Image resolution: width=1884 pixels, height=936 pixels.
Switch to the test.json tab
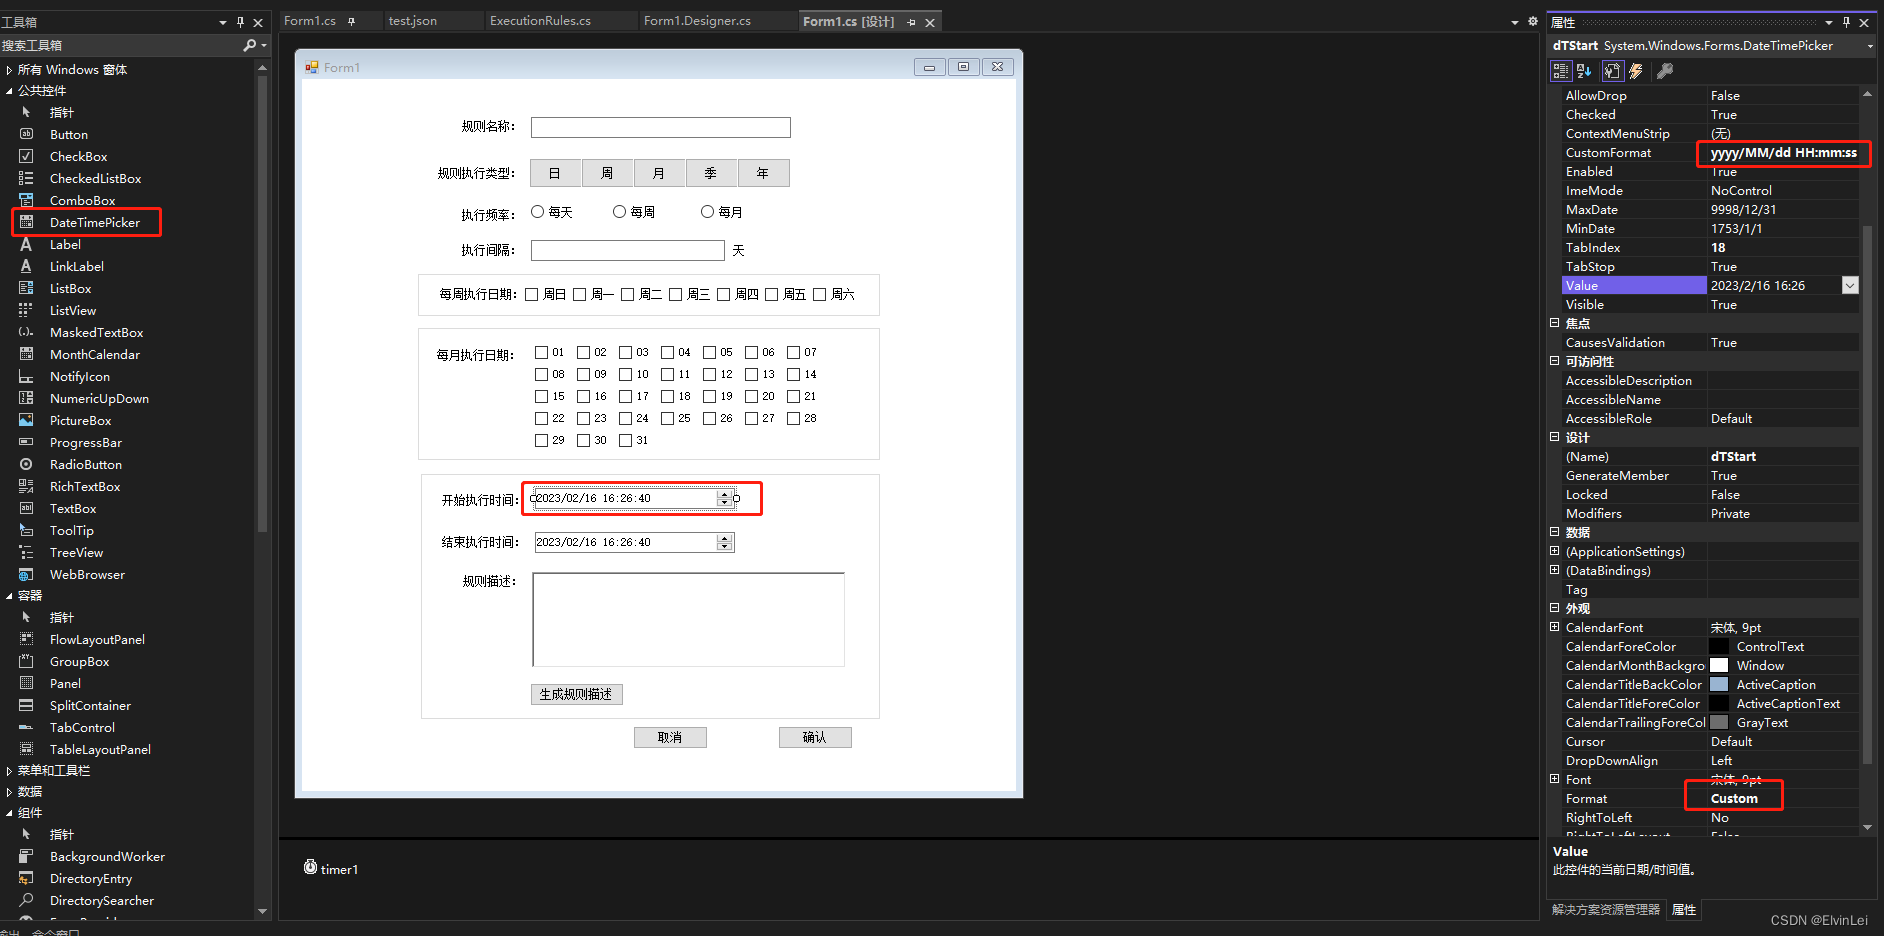point(412,20)
